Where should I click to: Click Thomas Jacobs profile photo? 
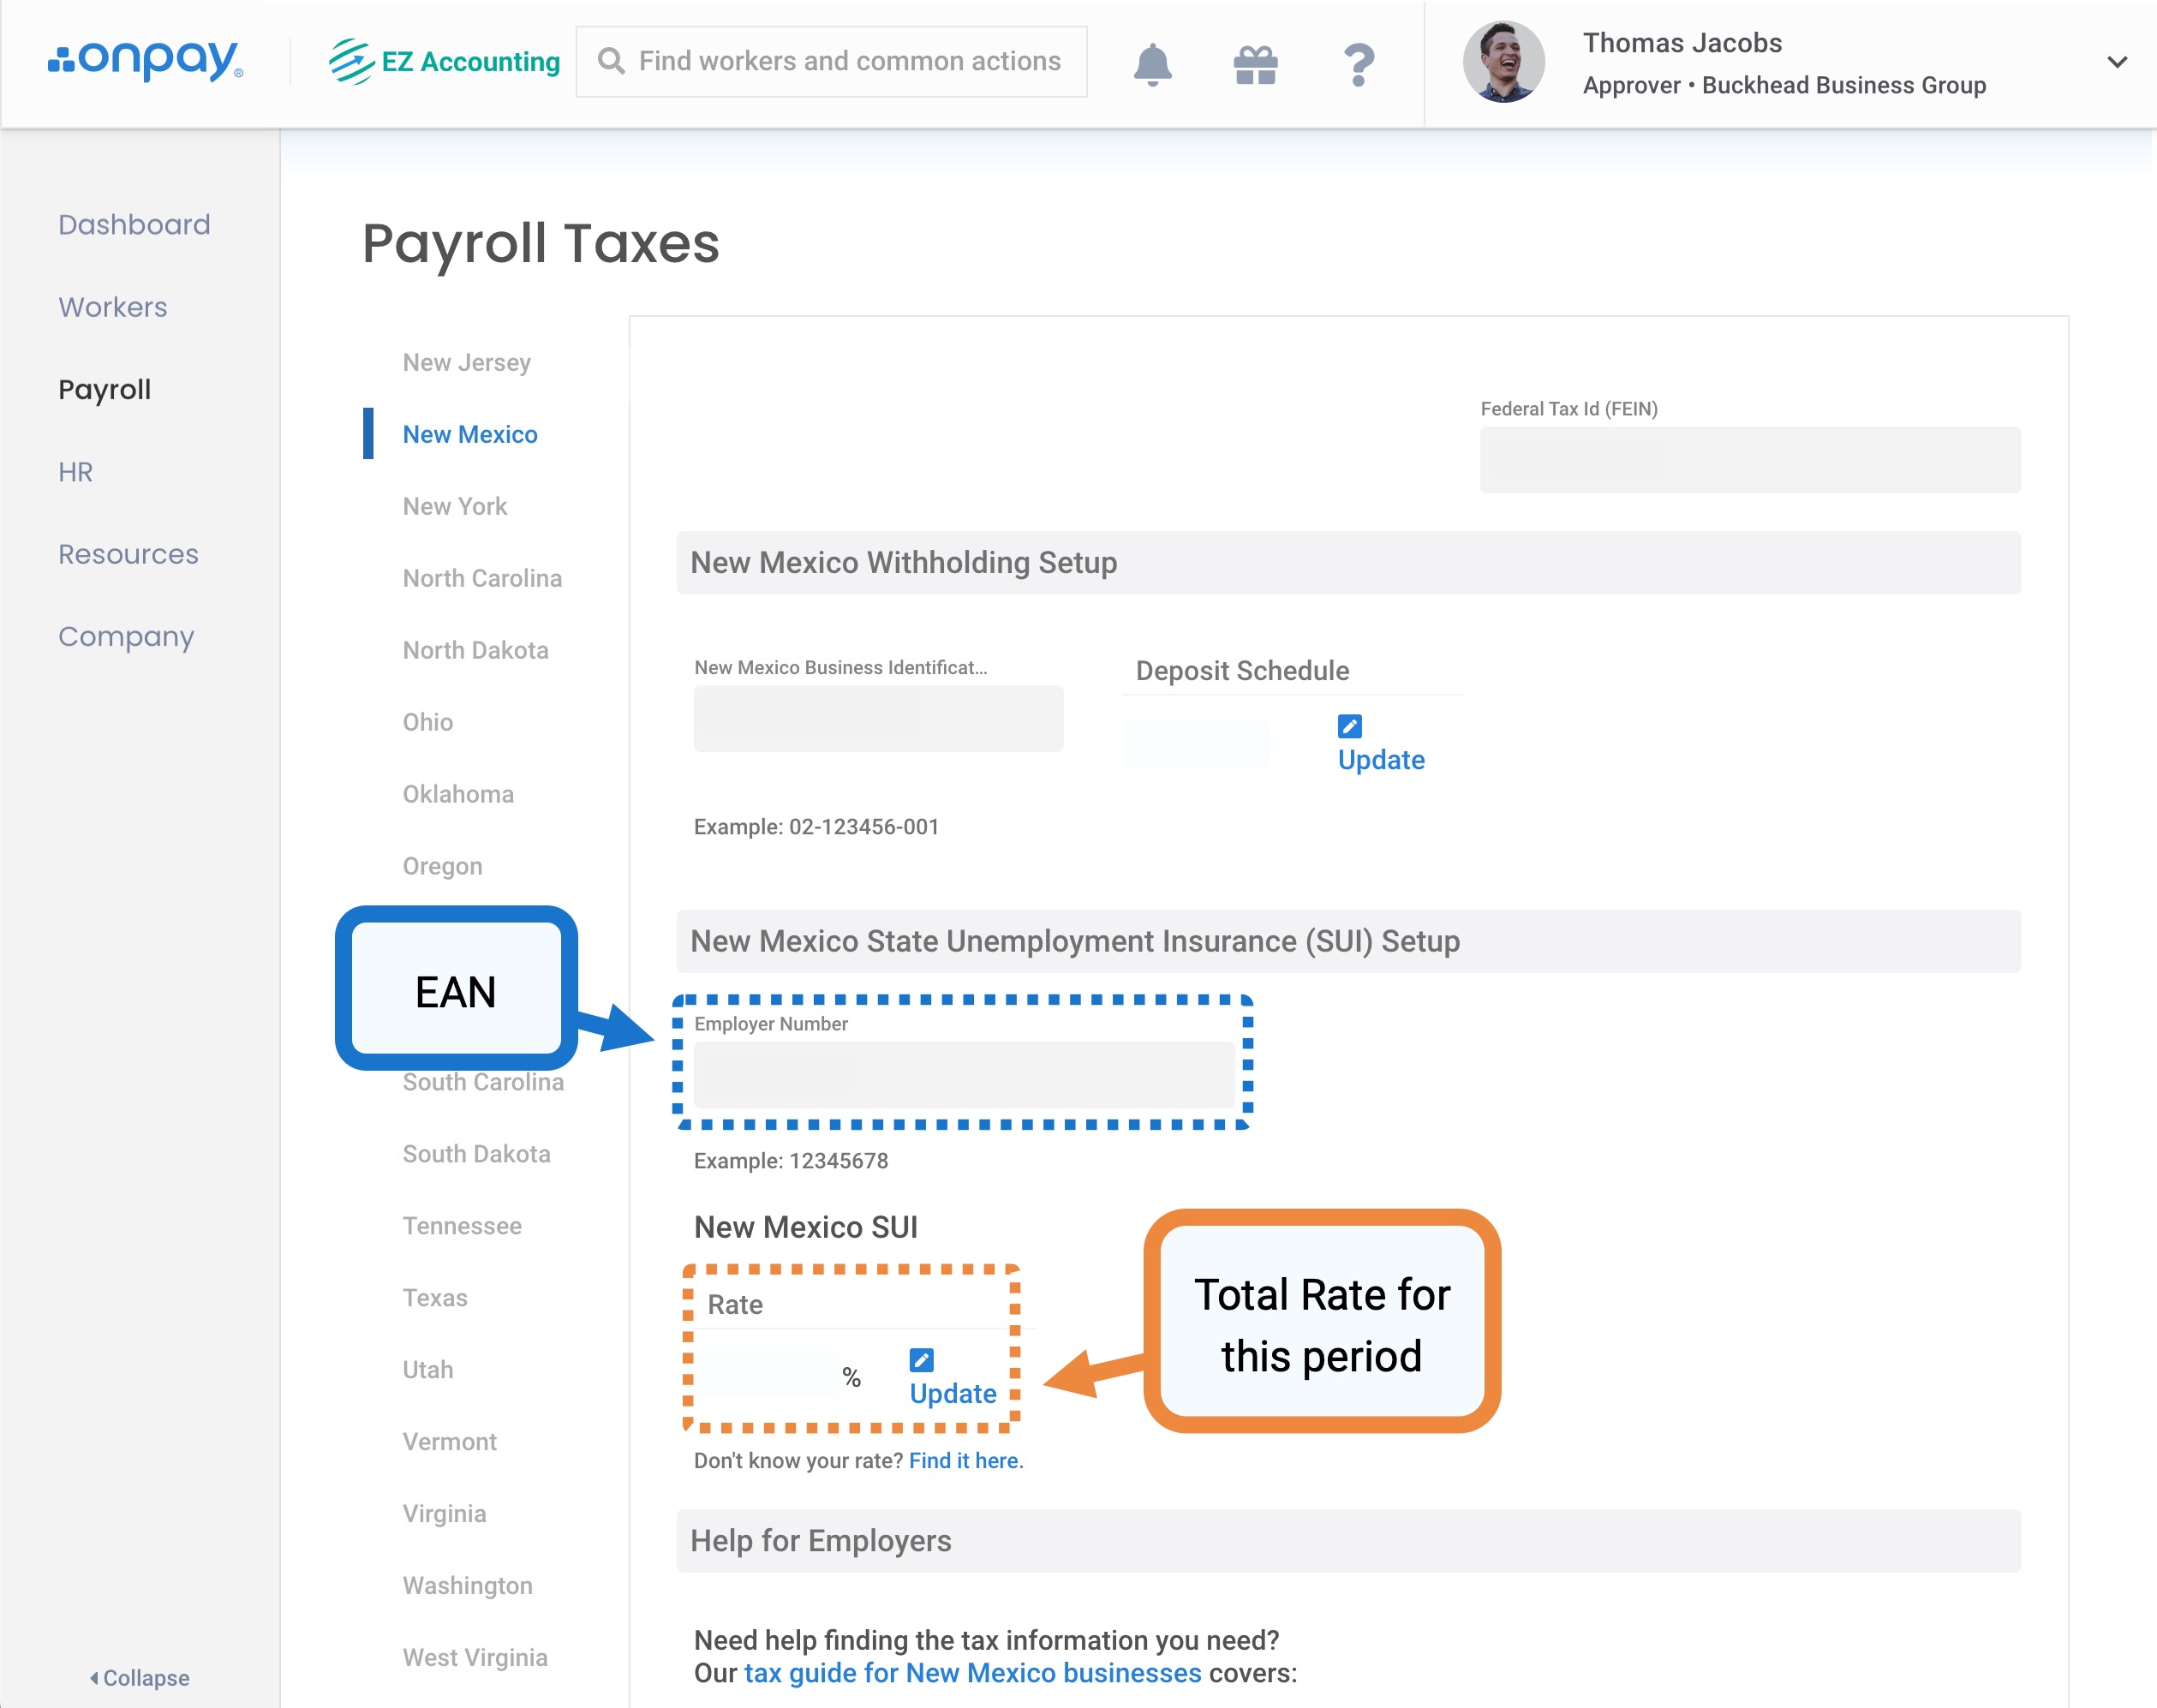[1503, 62]
